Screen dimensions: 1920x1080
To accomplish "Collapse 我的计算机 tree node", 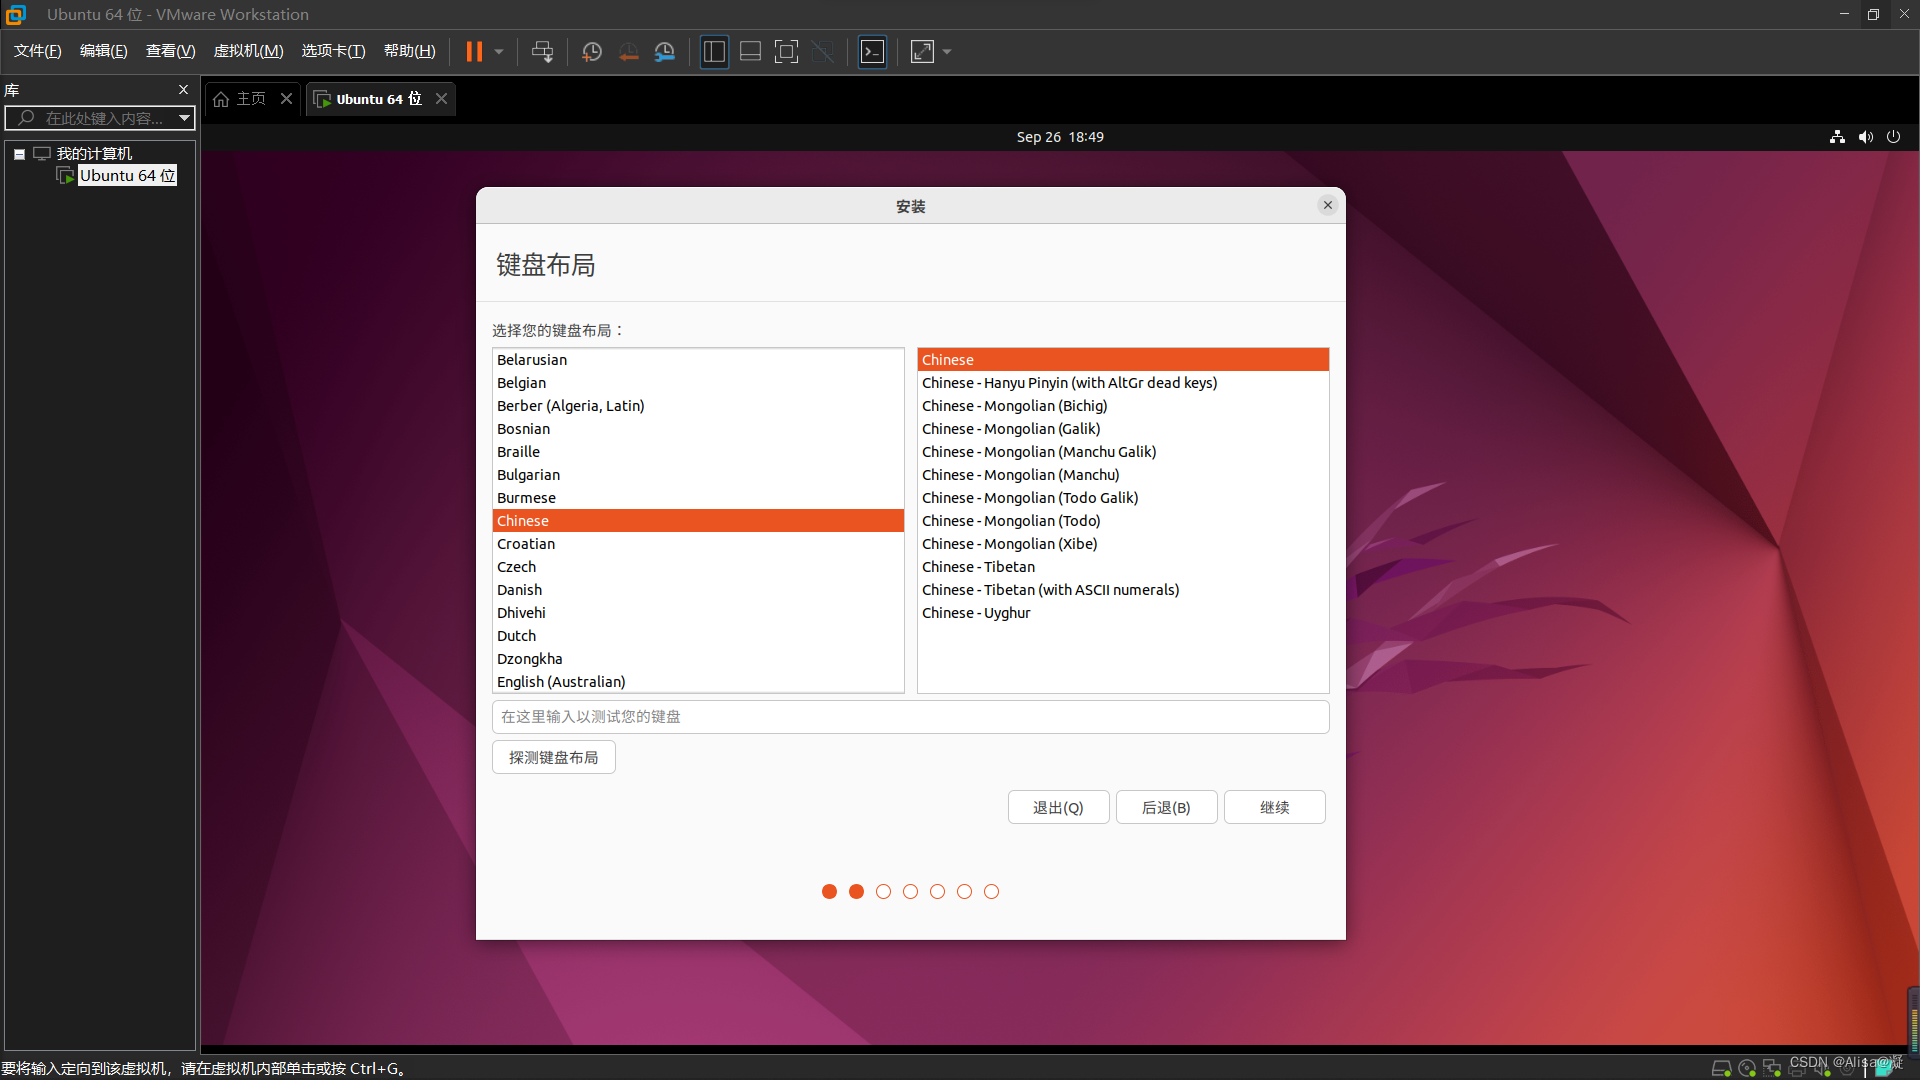I will 19,154.
